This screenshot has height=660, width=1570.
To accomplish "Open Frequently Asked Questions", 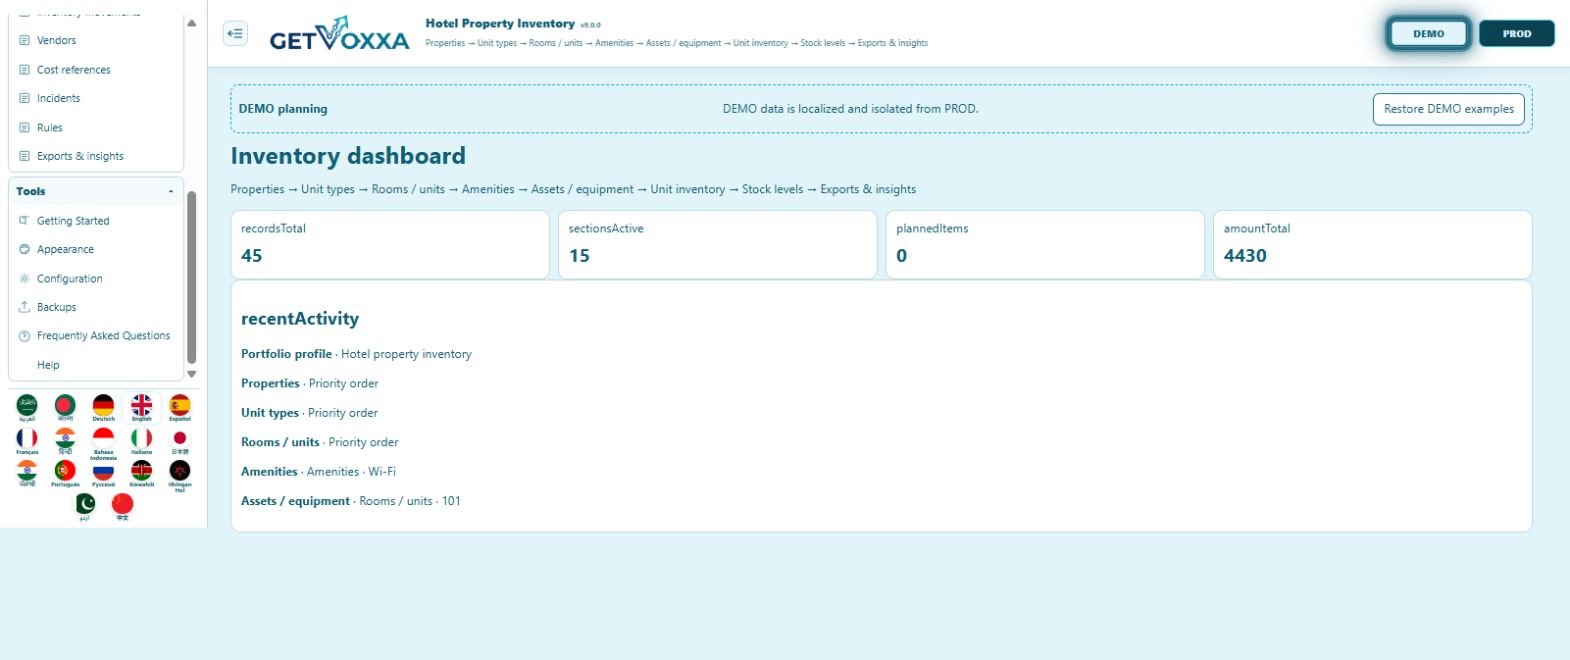I will click(103, 336).
